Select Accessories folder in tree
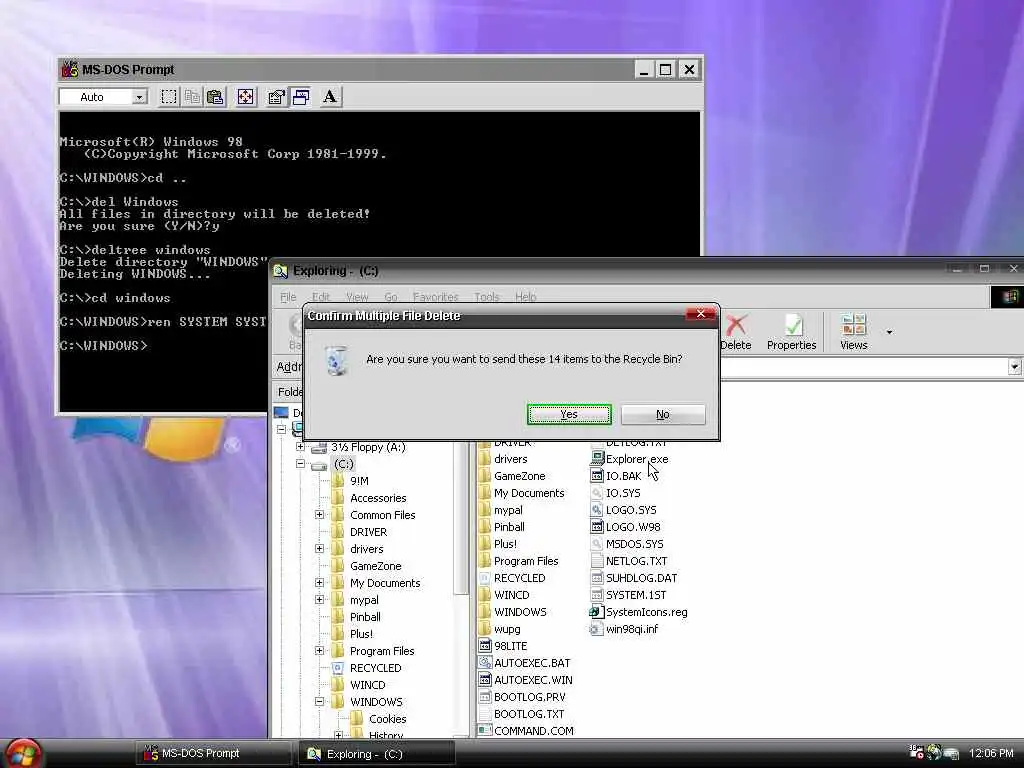The height and width of the screenshot is (768, 1024). (x=378, y=498)
